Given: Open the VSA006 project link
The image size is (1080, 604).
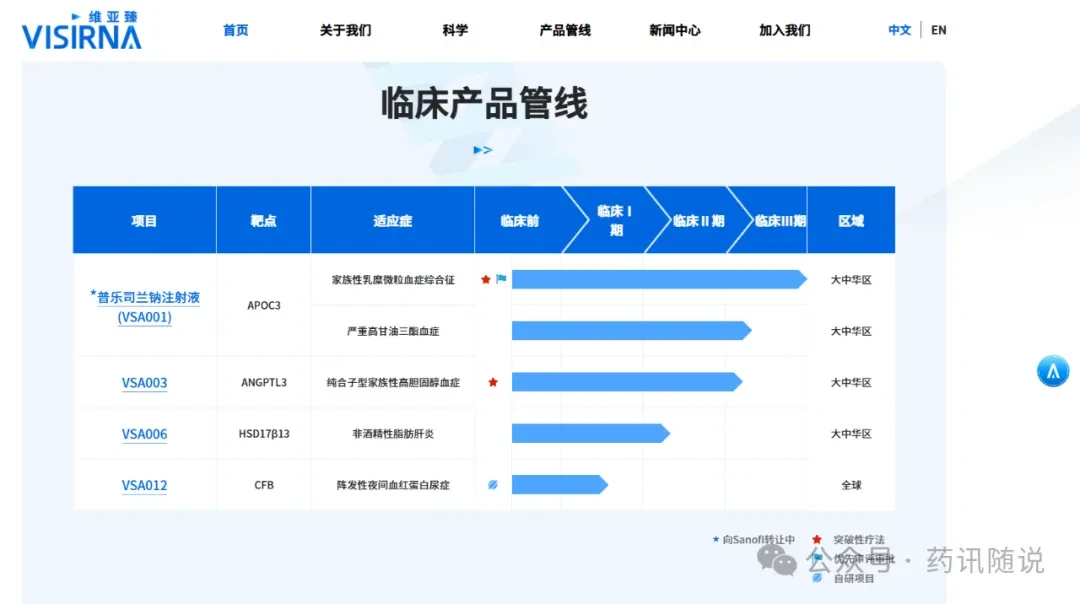Looking at the screenshot, I should click(145, 434).
